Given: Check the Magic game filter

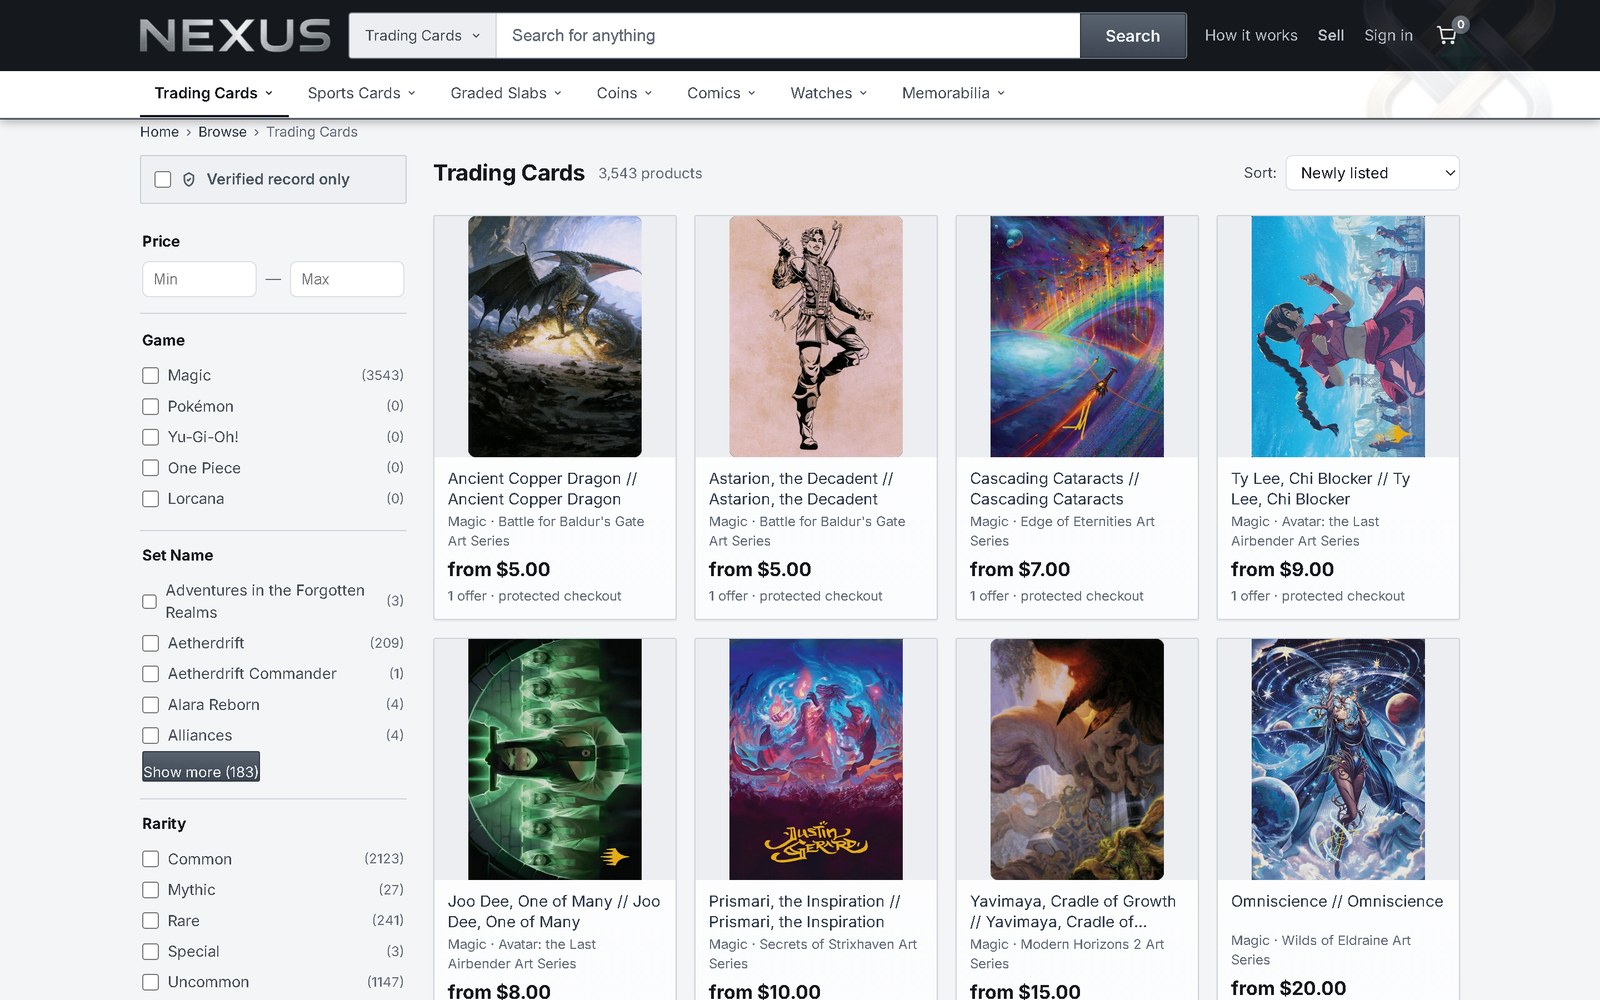Looking at the screenshot, I should pyautogui.click(x=150, y=376).
